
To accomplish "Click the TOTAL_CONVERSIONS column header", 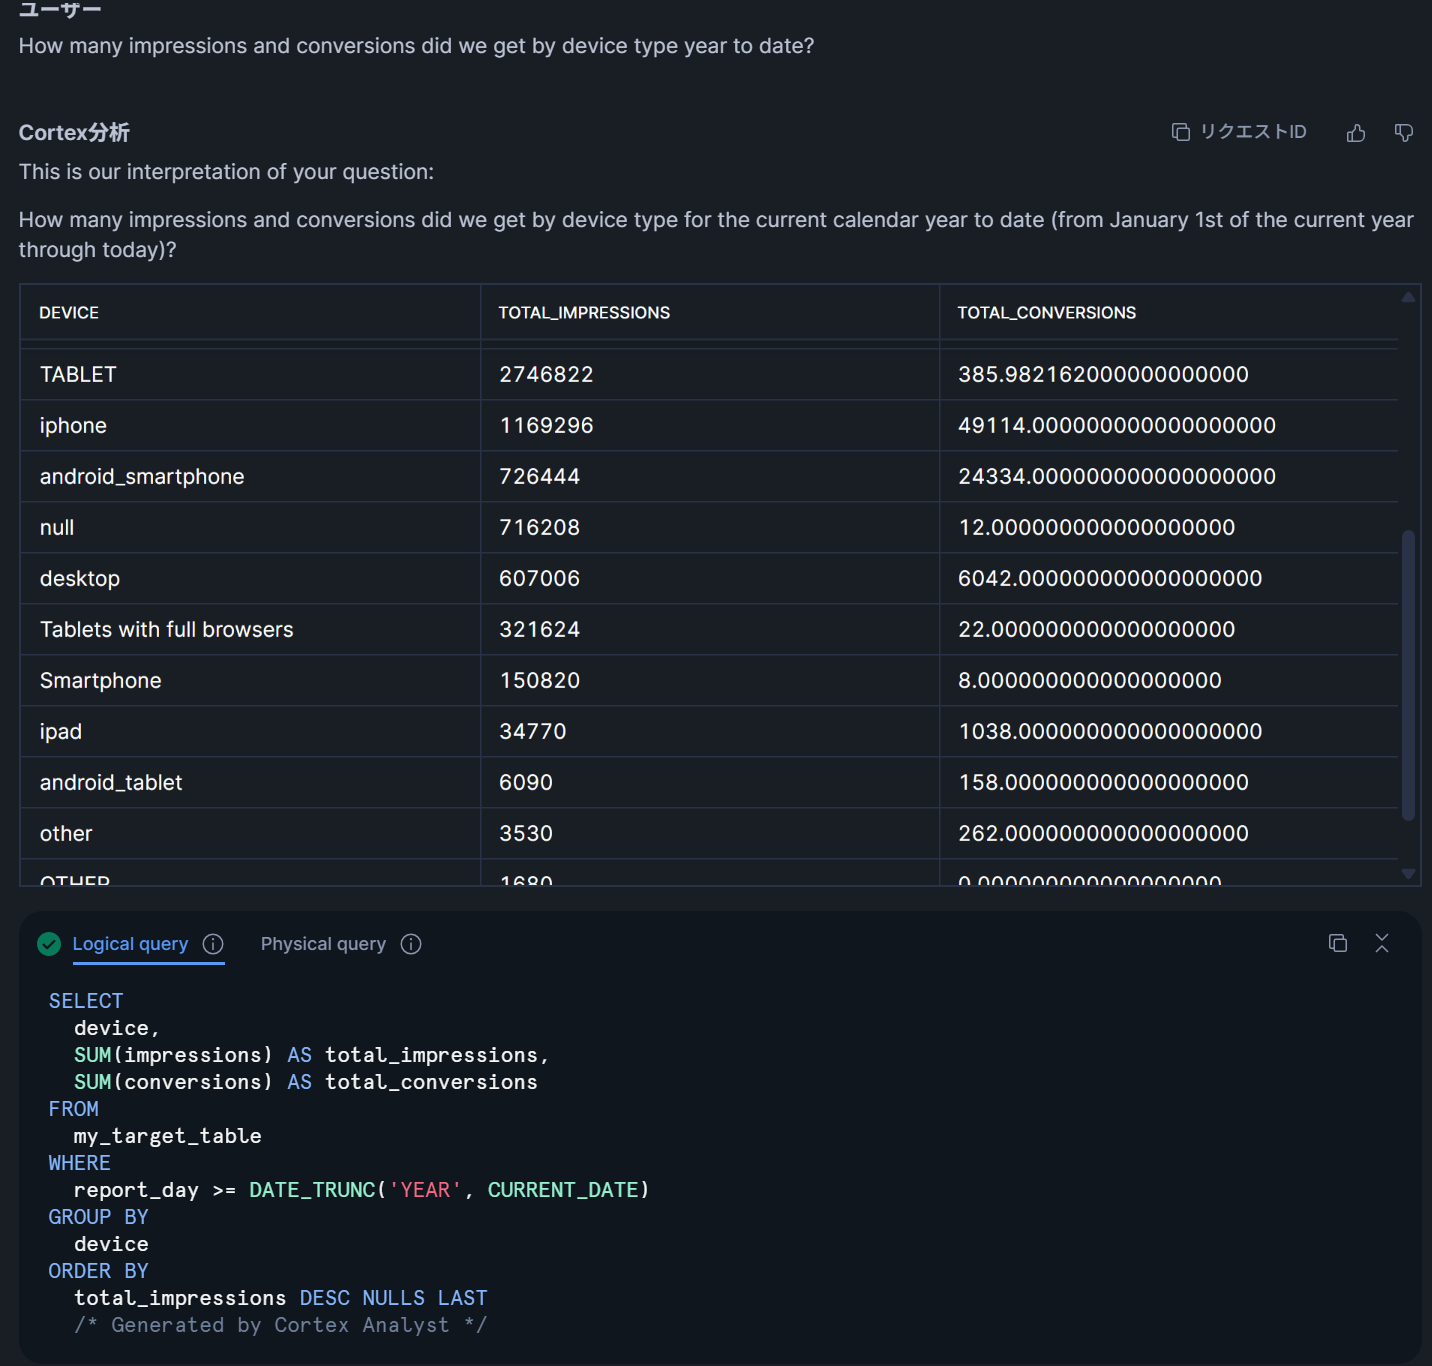I will (x=1046, y=313).
